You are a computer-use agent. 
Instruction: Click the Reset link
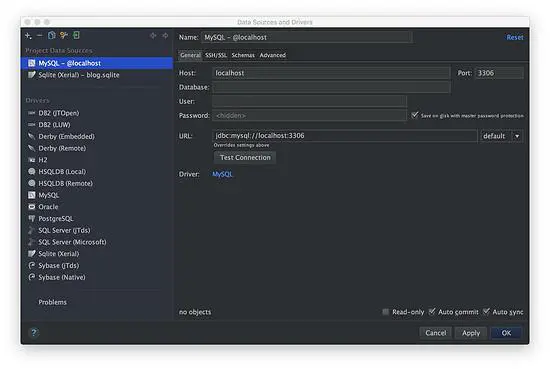tap(515, 37)
